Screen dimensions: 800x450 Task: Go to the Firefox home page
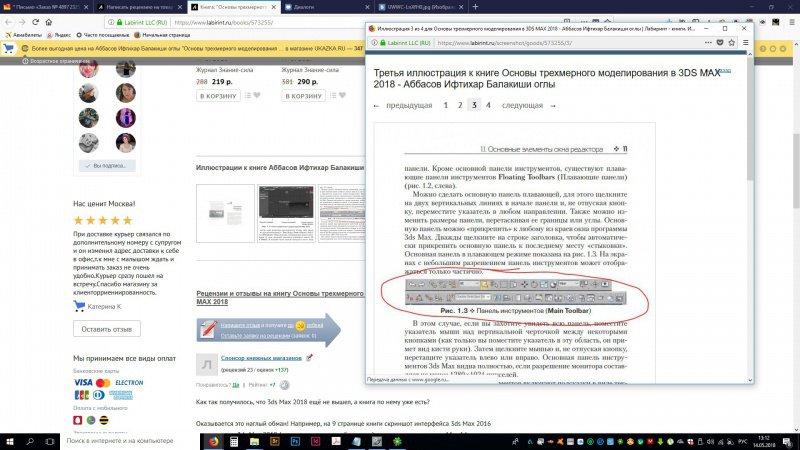(48, 22)
